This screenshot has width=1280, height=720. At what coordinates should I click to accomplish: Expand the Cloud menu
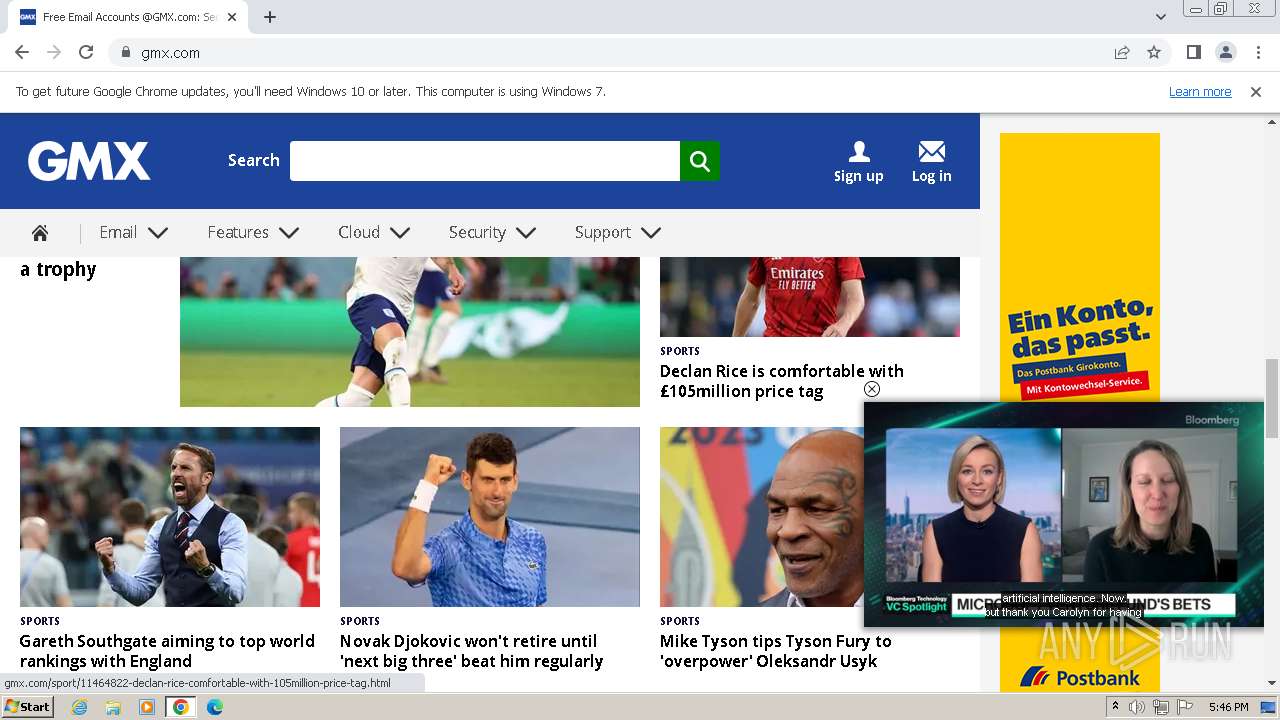click(374, 233)
